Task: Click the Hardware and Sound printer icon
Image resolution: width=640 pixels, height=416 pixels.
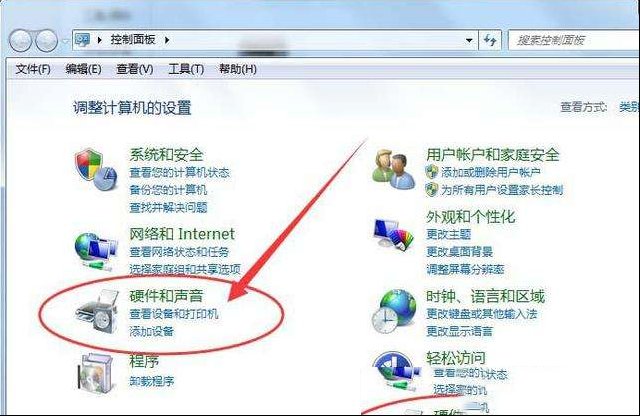Action: [x=97, y=311]
